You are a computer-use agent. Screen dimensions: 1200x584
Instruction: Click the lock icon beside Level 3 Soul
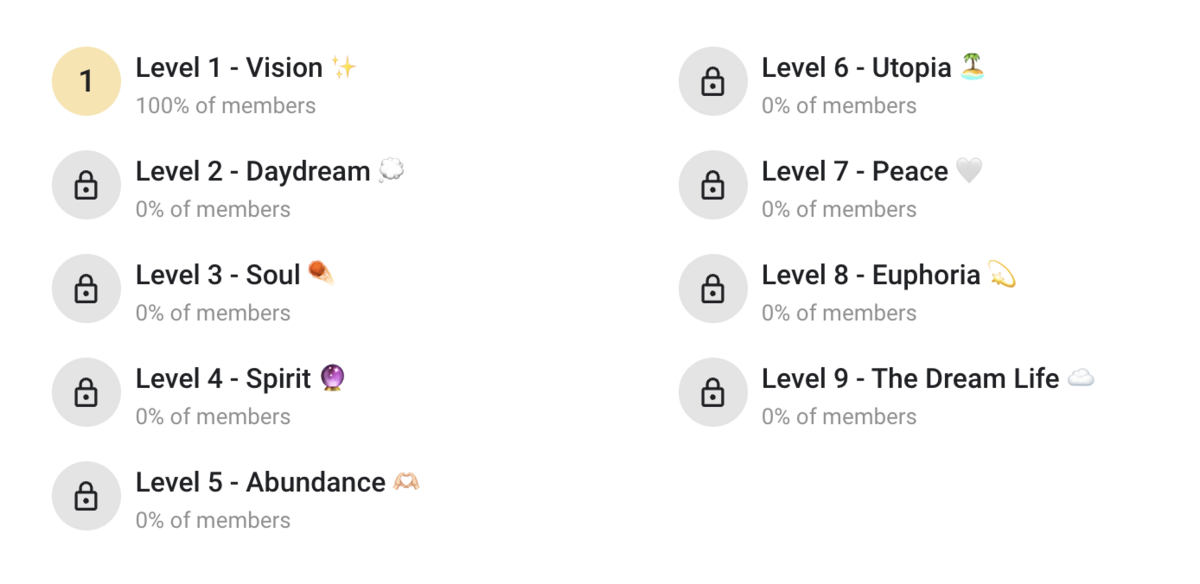[86, 289]
